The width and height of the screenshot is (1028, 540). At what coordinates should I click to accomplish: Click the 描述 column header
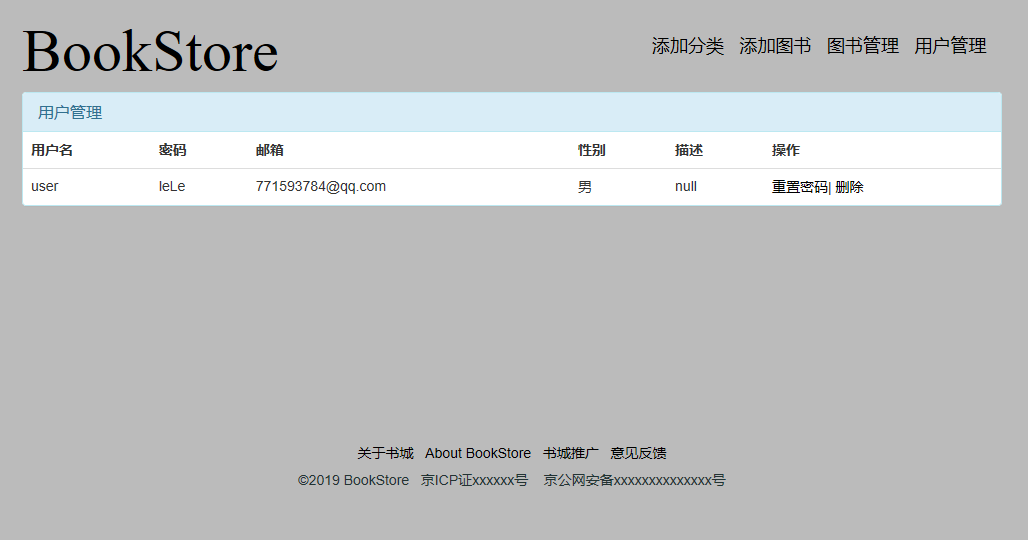[x=688, y=150]
